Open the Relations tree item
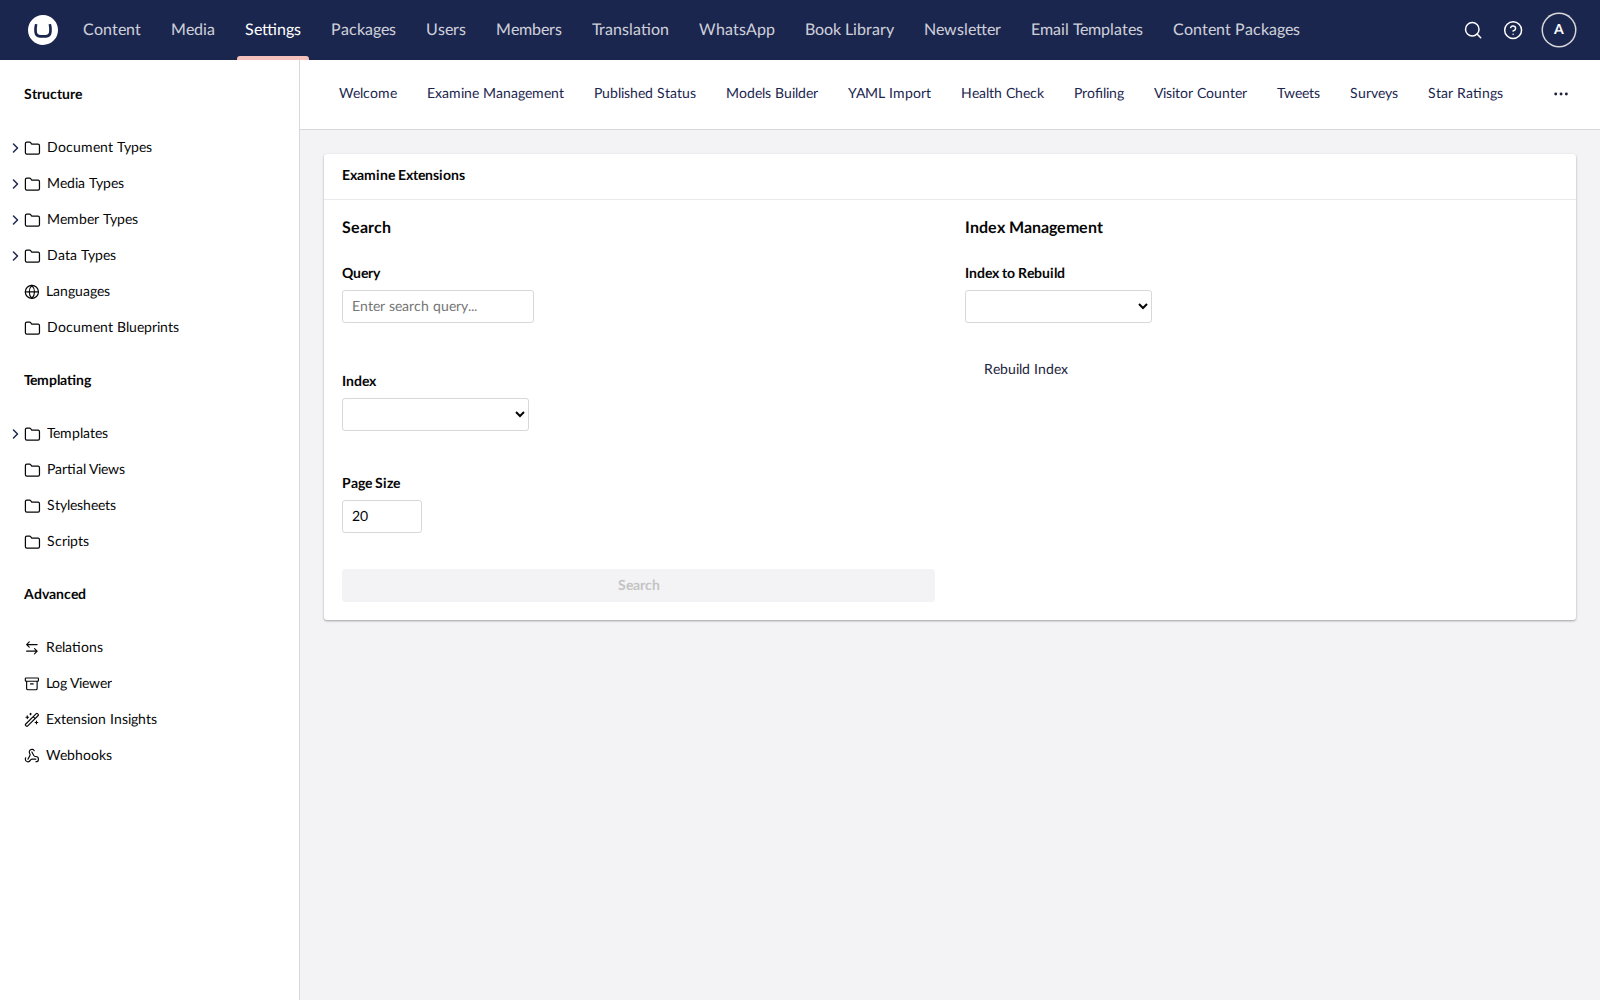The height and width of the screenshot is (1000, 1600). [74, 648]
